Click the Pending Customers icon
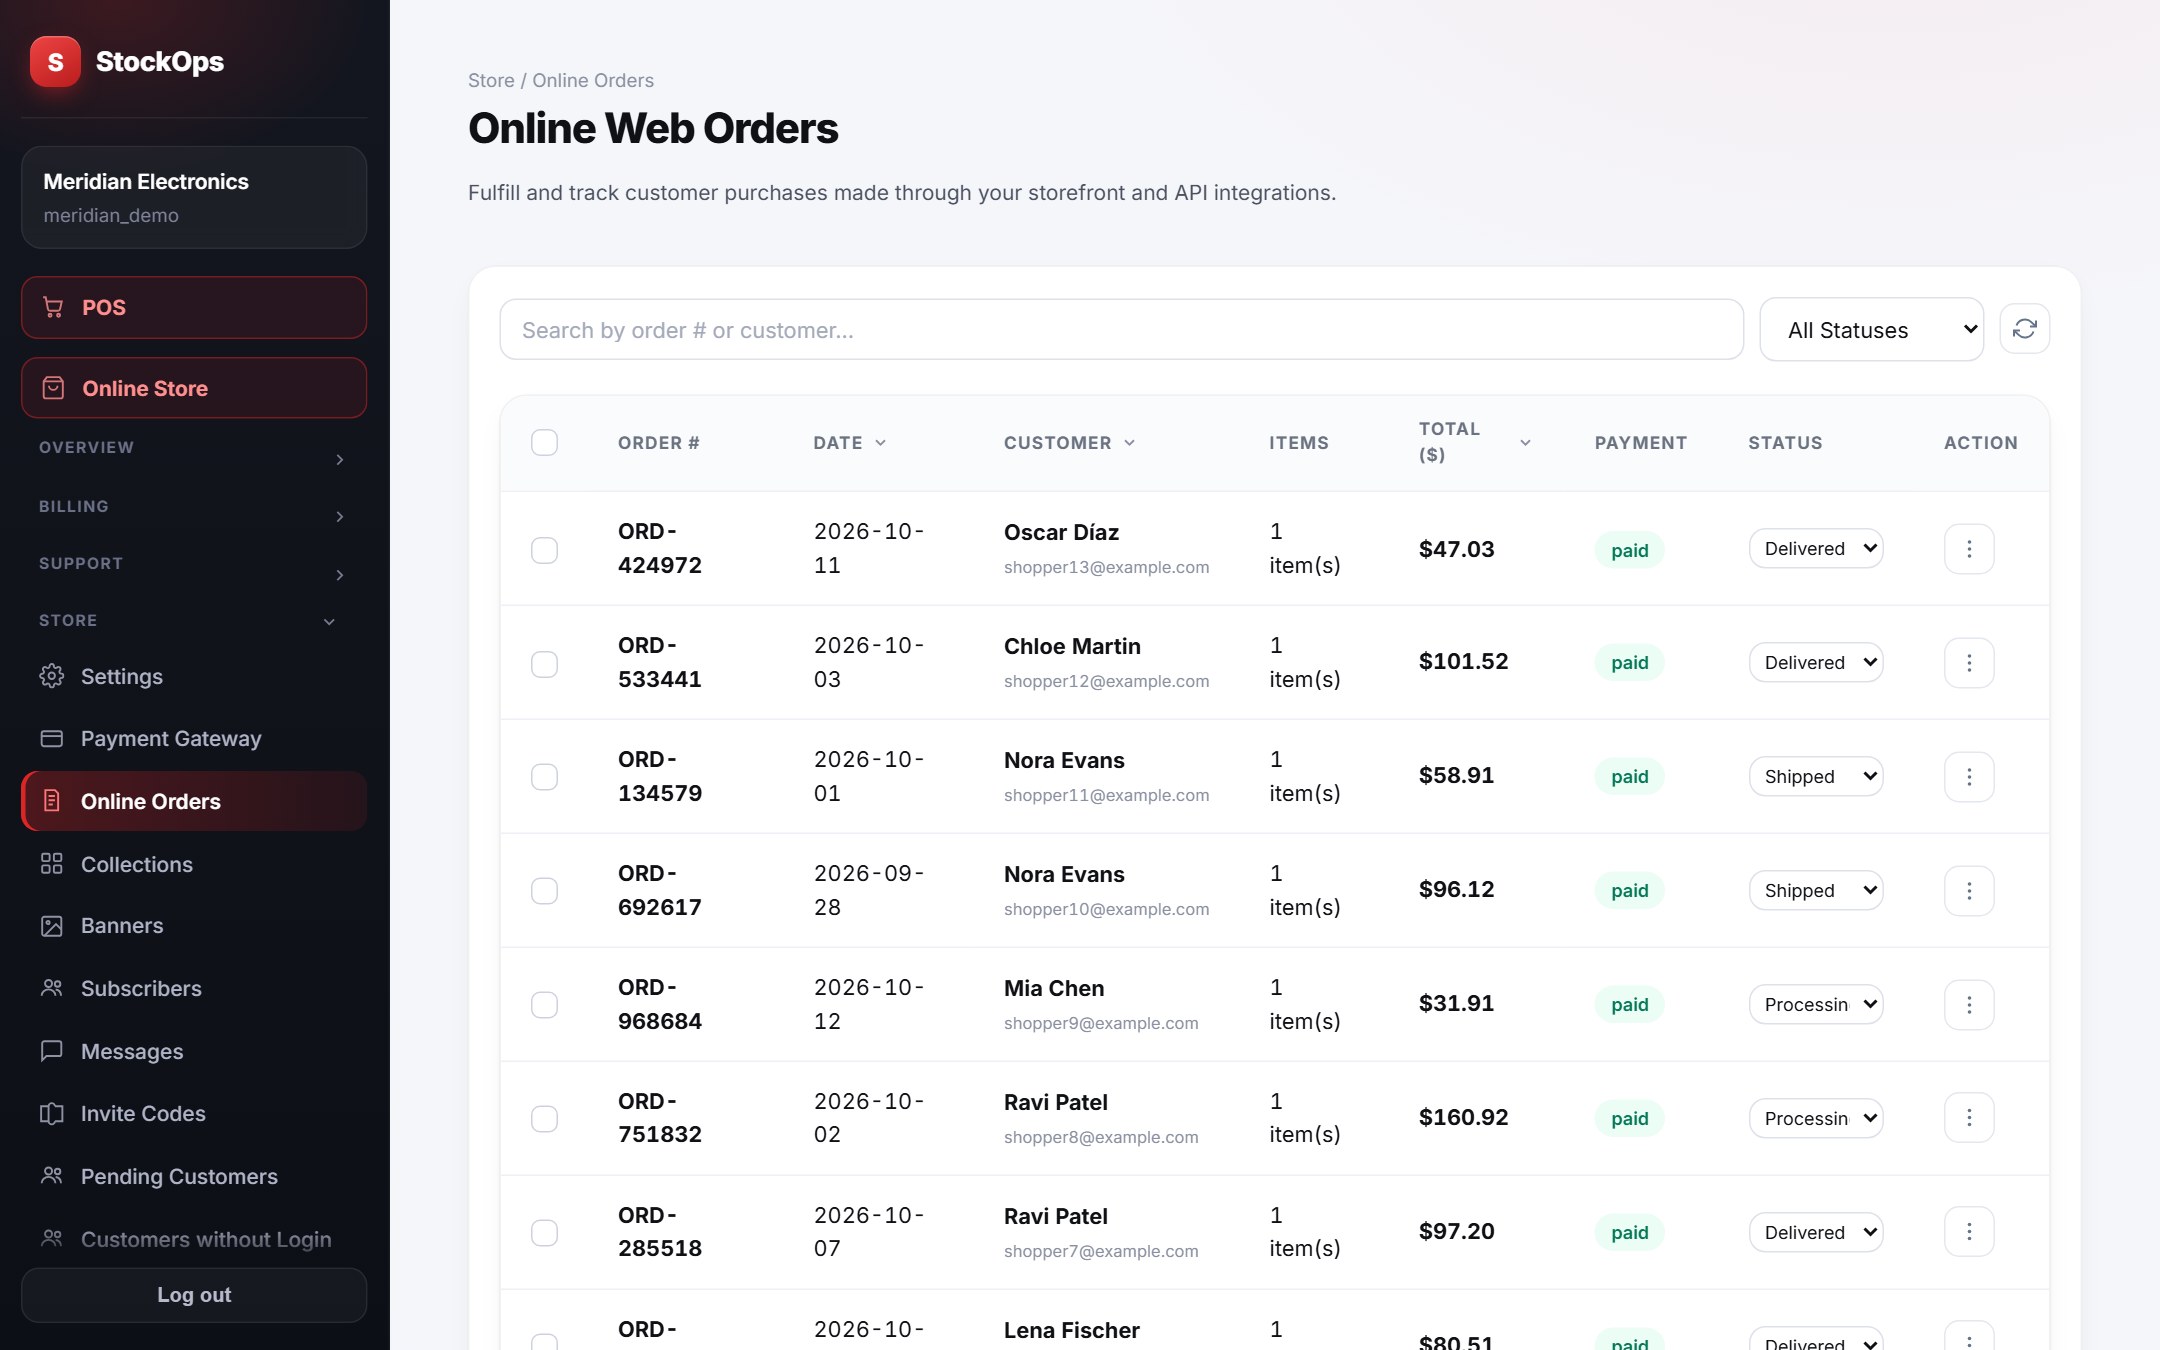The width and height of the screenshot is (2160, 1350). click(x=51, y=1176)
